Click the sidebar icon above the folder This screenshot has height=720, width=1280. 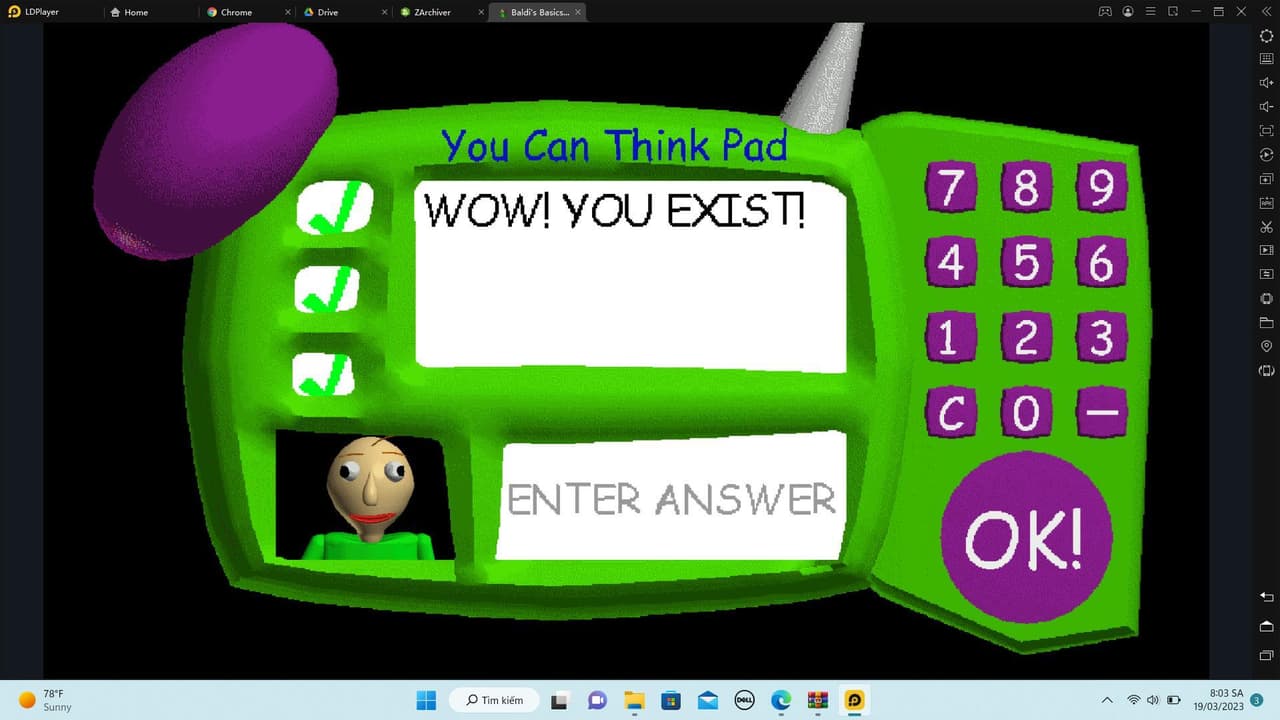[x=1266, y=299]
